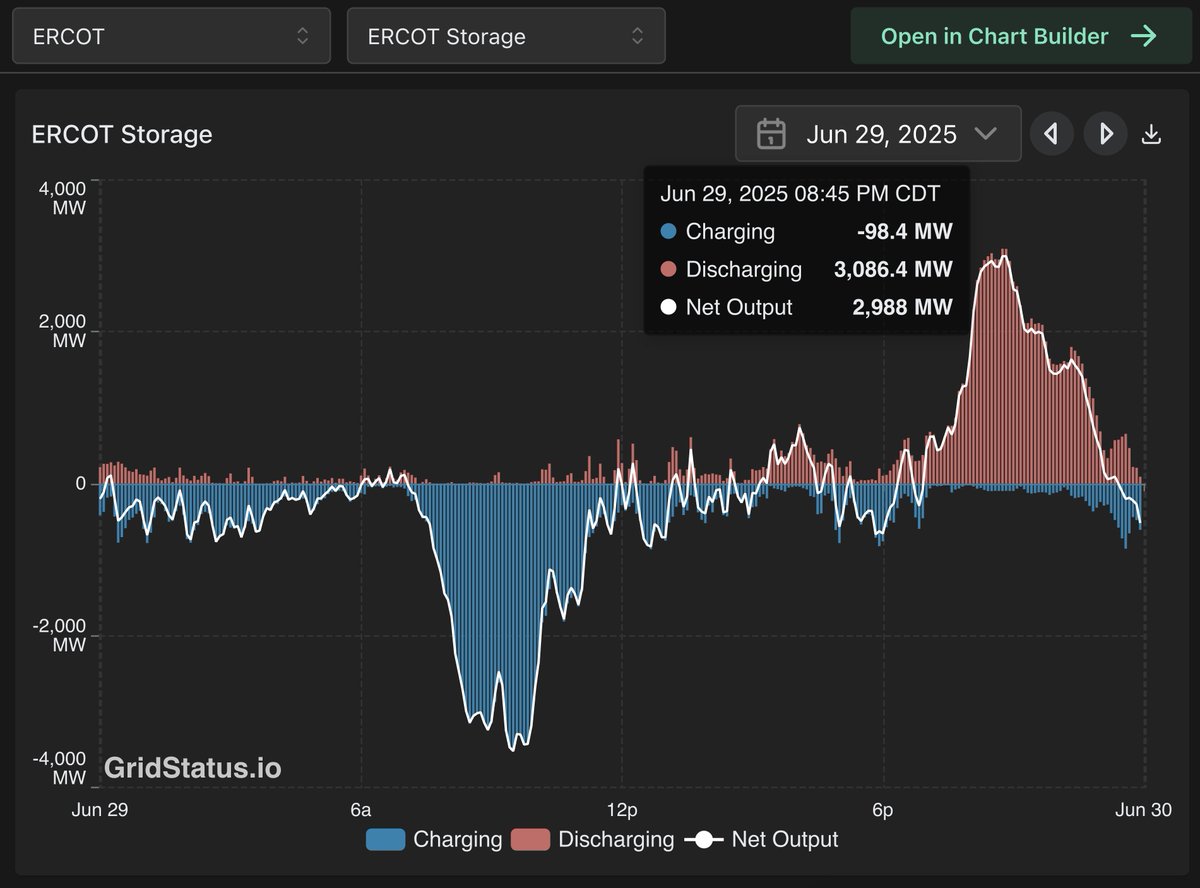Click the -2,000 MW y-axis label
The height and width of the screenshot is (888, 1200).
coord(60,635)
